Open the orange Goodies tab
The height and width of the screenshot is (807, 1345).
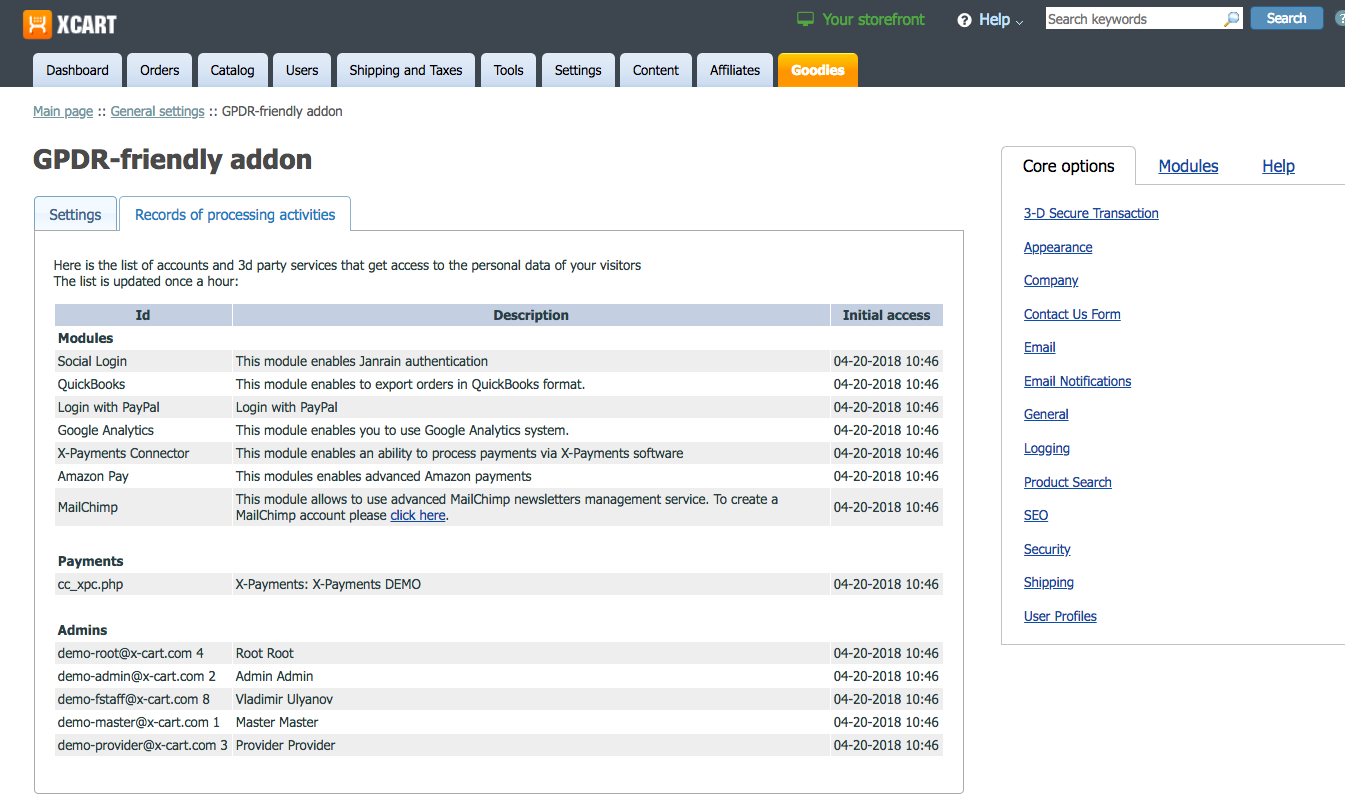point(818,70)
